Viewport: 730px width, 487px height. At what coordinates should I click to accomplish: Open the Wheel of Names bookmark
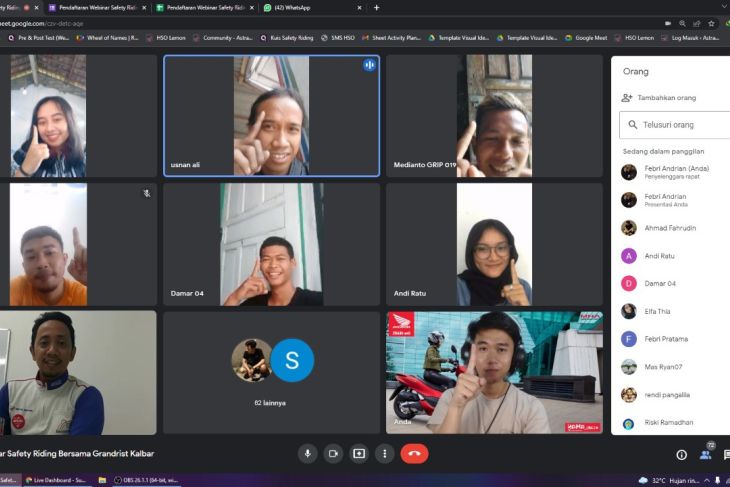click(x=107, y=38)
